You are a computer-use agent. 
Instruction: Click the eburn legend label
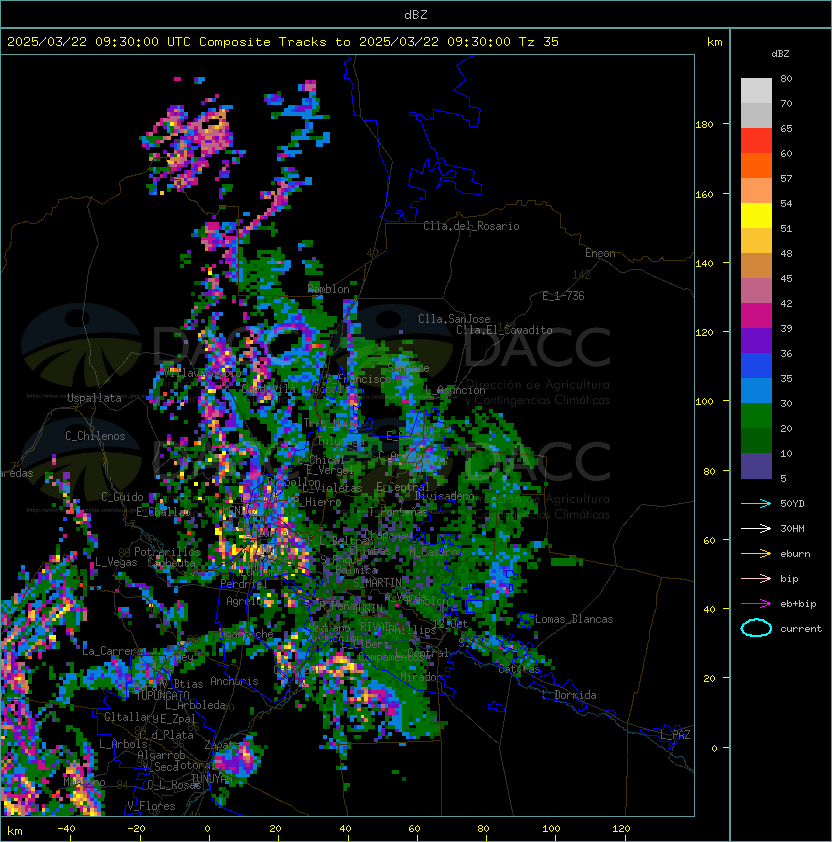(795, 554)
